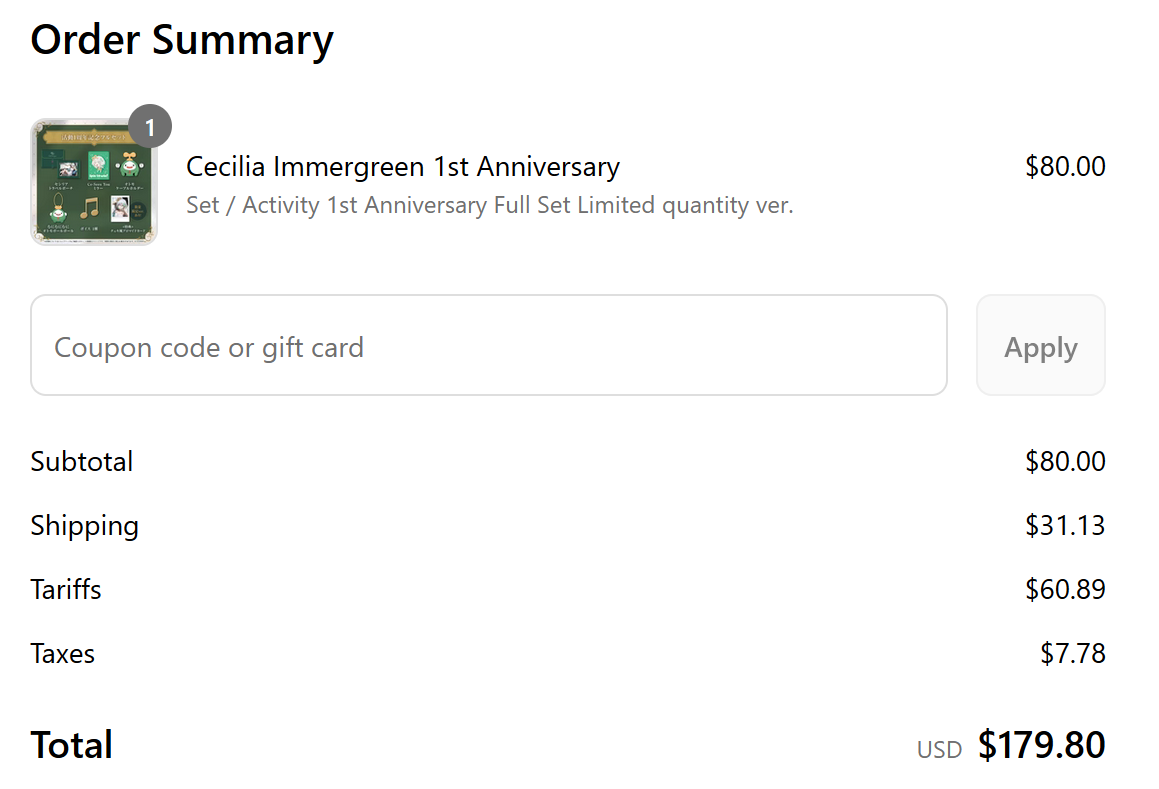Click the Subtotal label
Image resolution: width=1159 pixels, height=789 pixels.
tap(81, 461)
